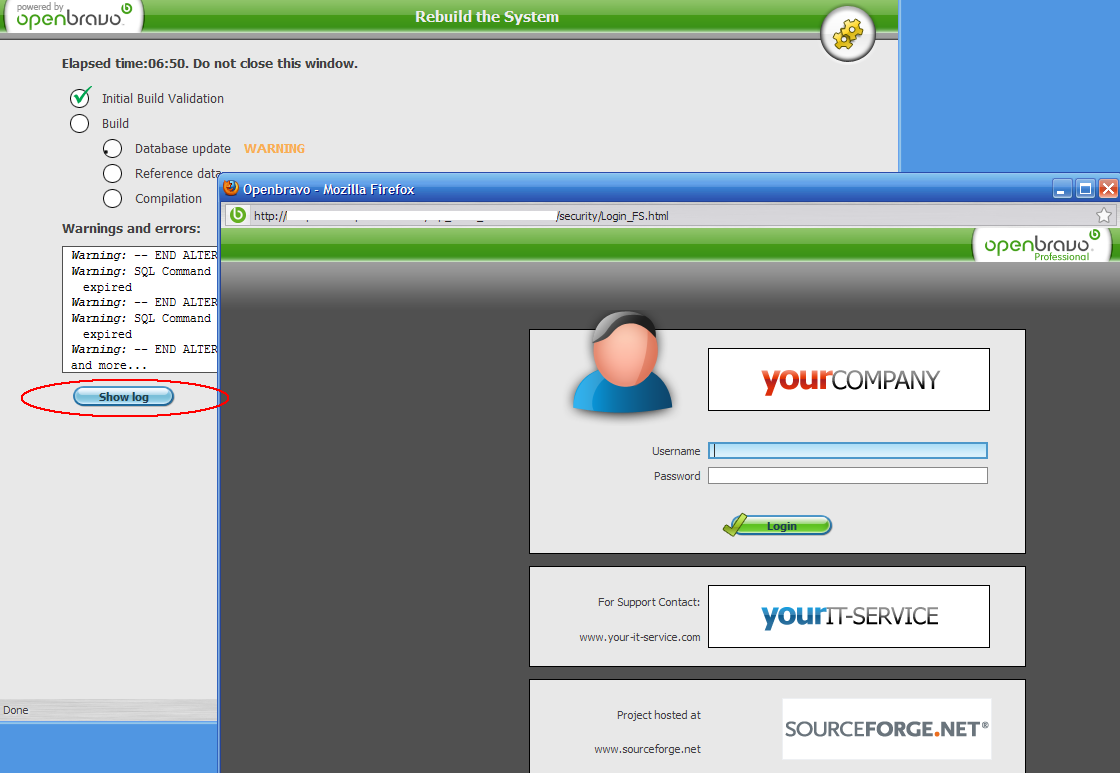The height and width of the screenshot is (779, 1120).
Task: Click the bookmark star in Firefox address bar
Action: point(1104,215)
